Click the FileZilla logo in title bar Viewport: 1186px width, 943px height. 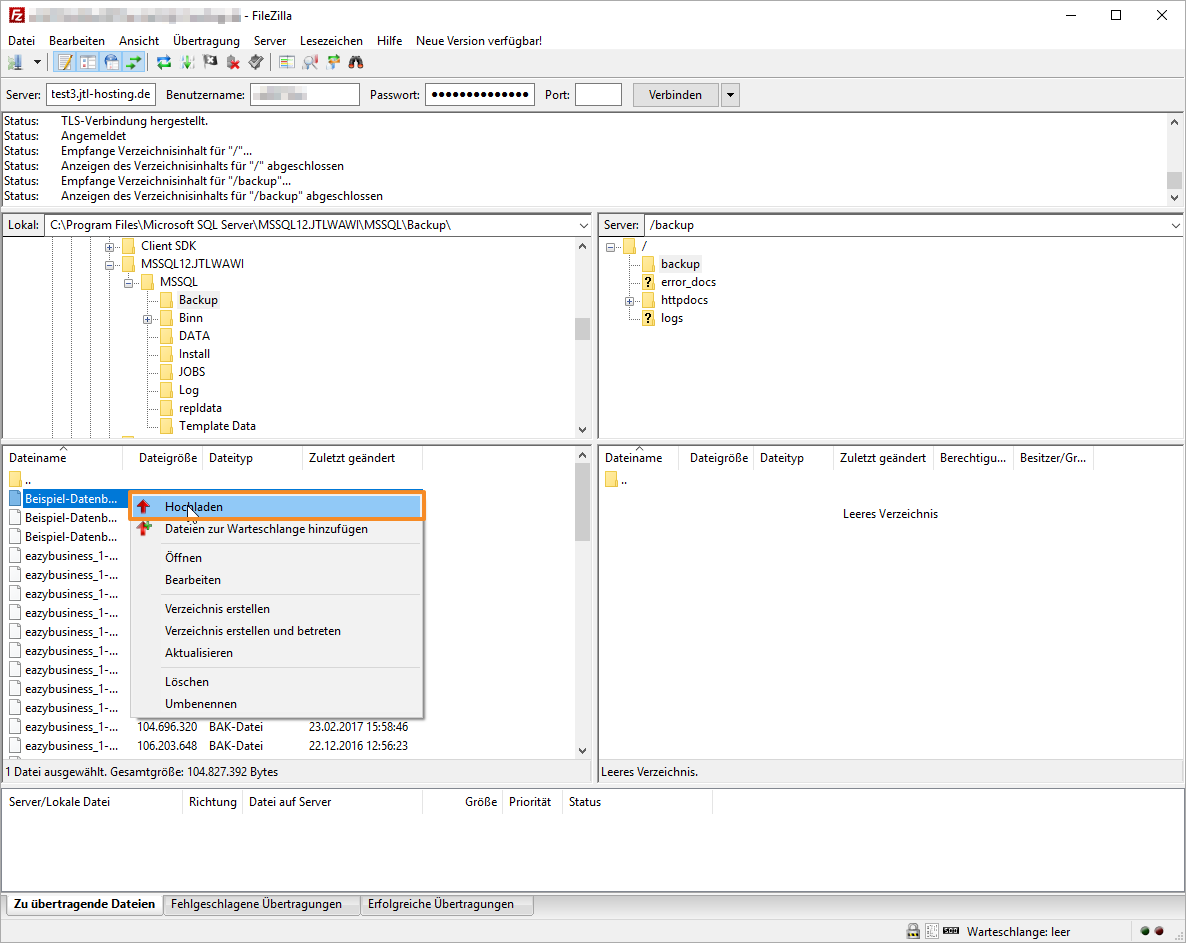tap(17, 15)
